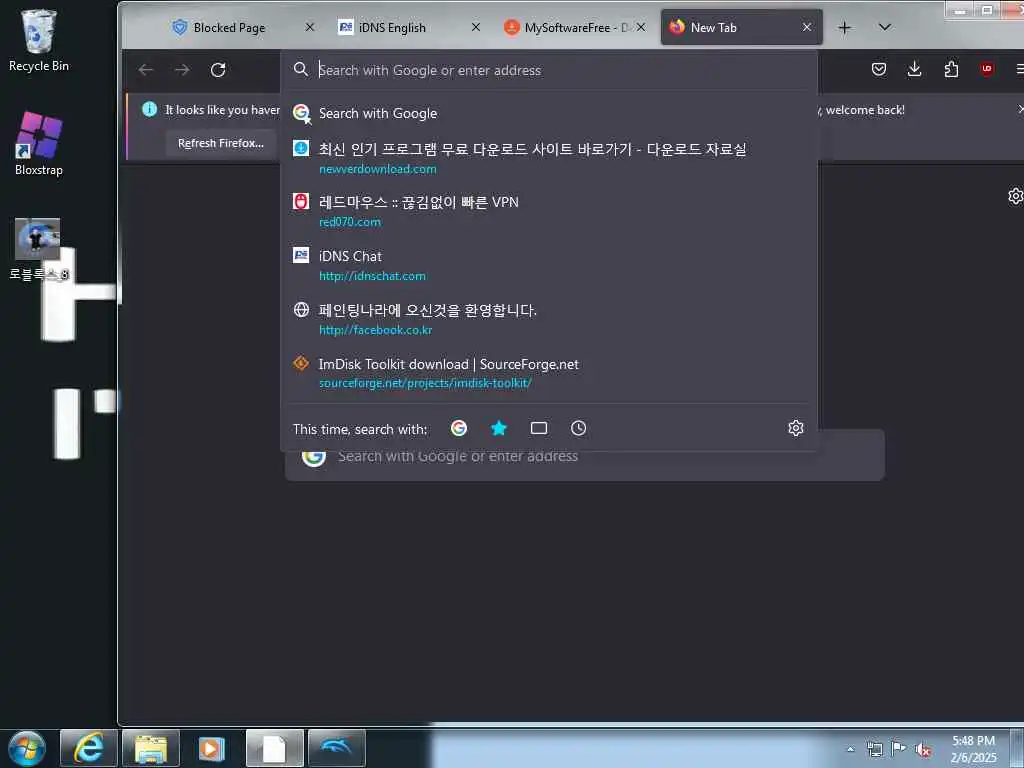Viewport: 1024px width, 768px height.
Task: Search open tabs with rectangle icon
Action: pos(539,428)
